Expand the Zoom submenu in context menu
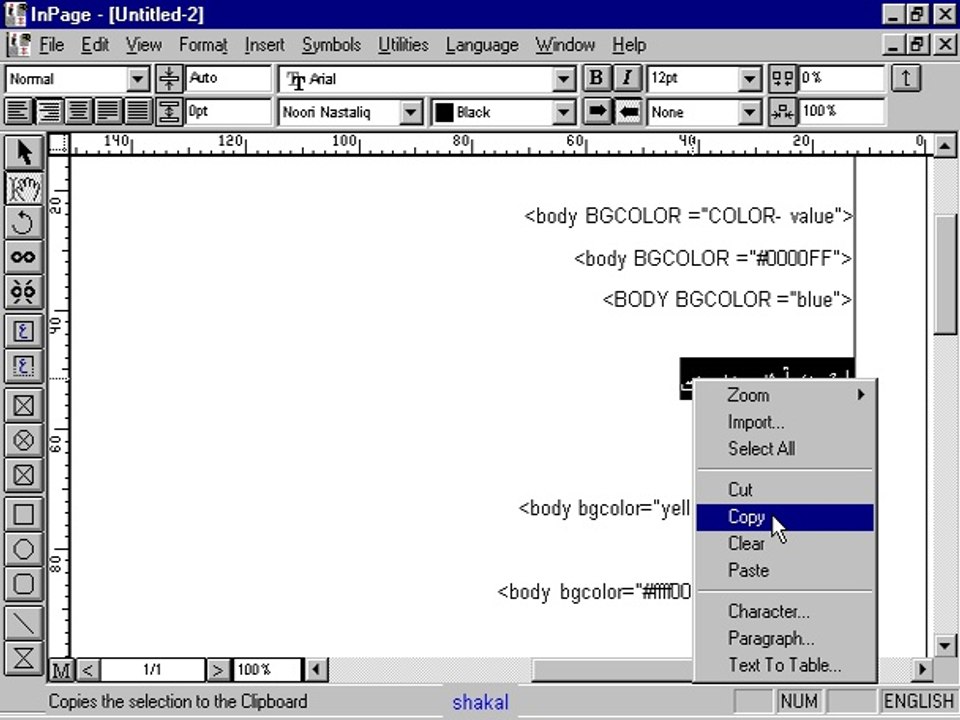 click(x=785, y=395)
